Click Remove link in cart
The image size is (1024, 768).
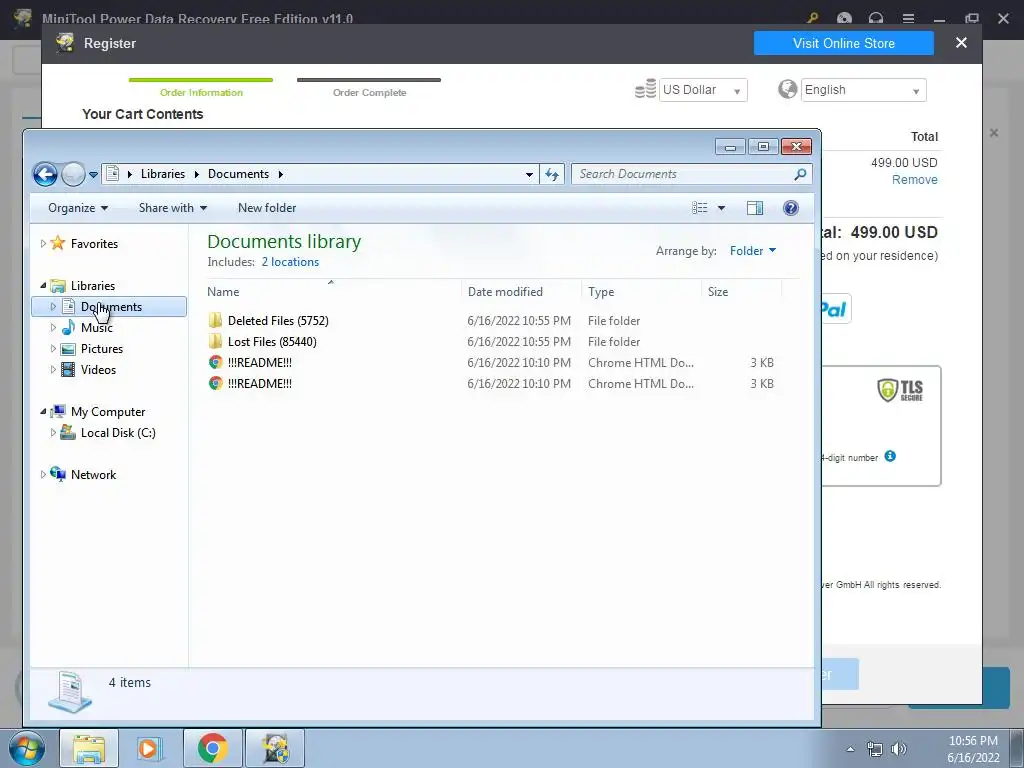pyautogui.click(x=914, y=180)
